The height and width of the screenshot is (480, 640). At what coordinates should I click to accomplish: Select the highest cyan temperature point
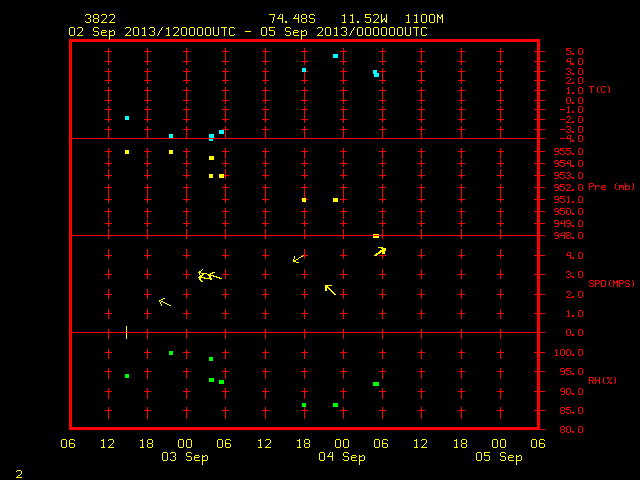click(x=335, y=56)
